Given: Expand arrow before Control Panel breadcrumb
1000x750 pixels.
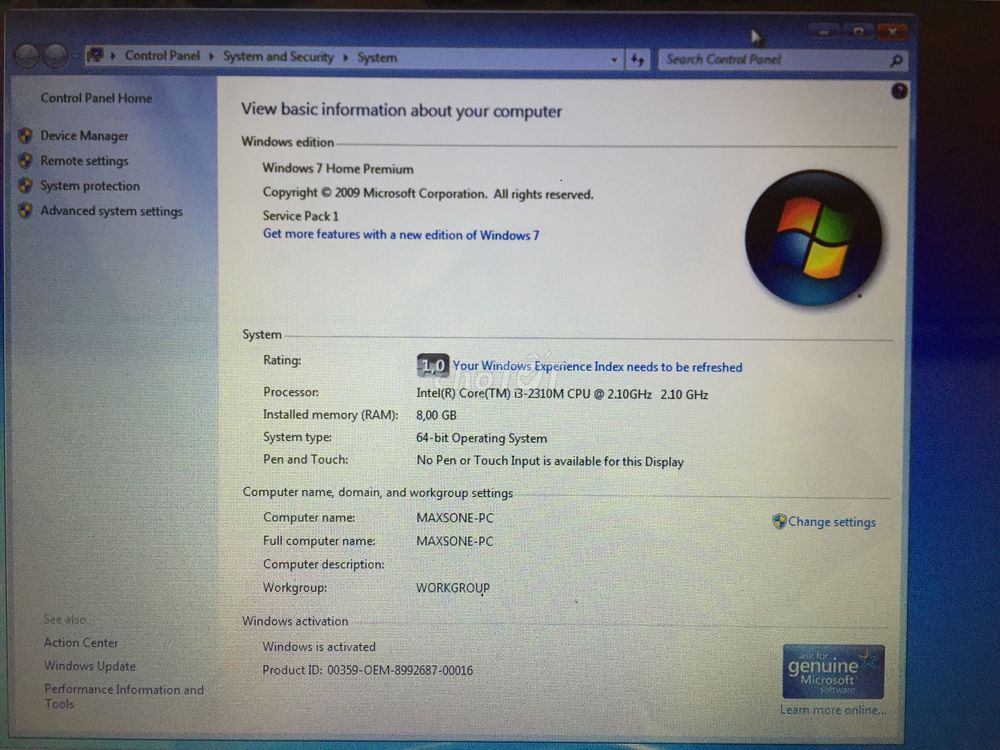Looking at the screenshot, I should click(113, 55).
